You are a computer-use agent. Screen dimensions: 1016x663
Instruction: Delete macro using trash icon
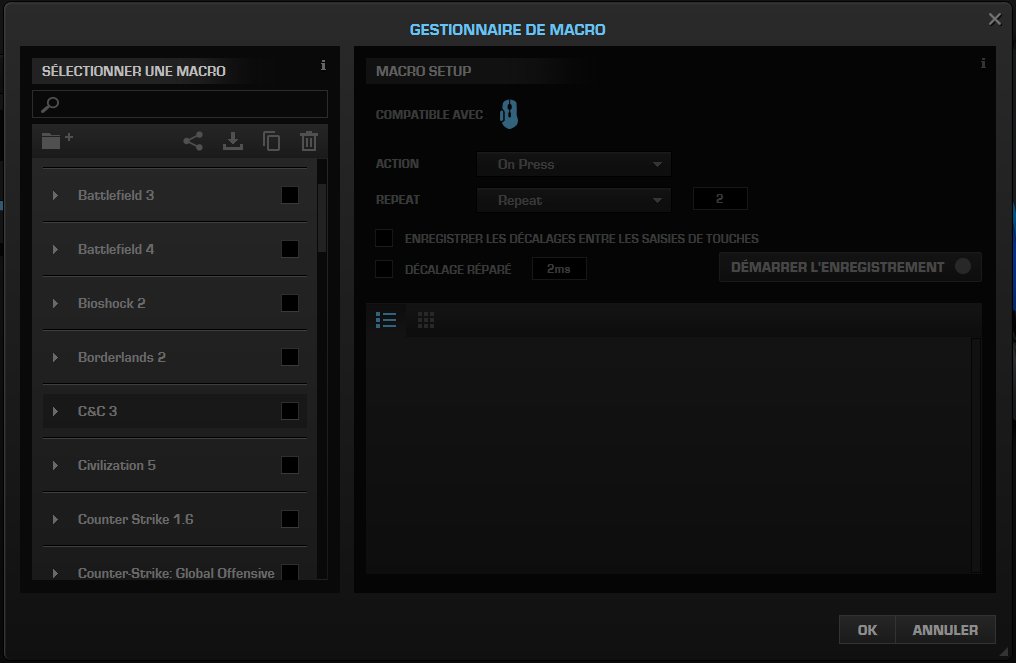(x=308, y=140)
